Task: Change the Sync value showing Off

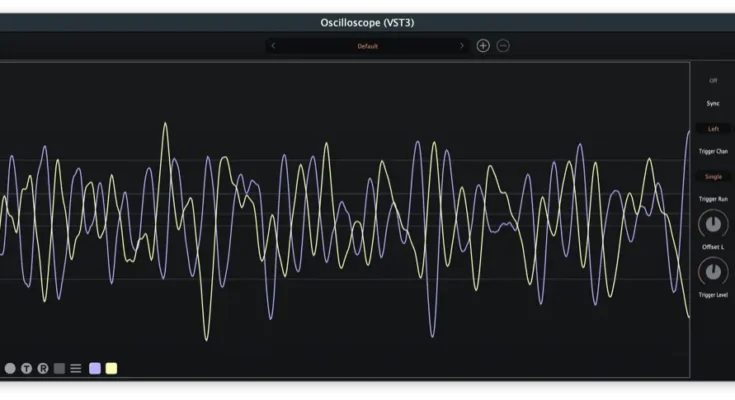Action: [x=713, y=81]
